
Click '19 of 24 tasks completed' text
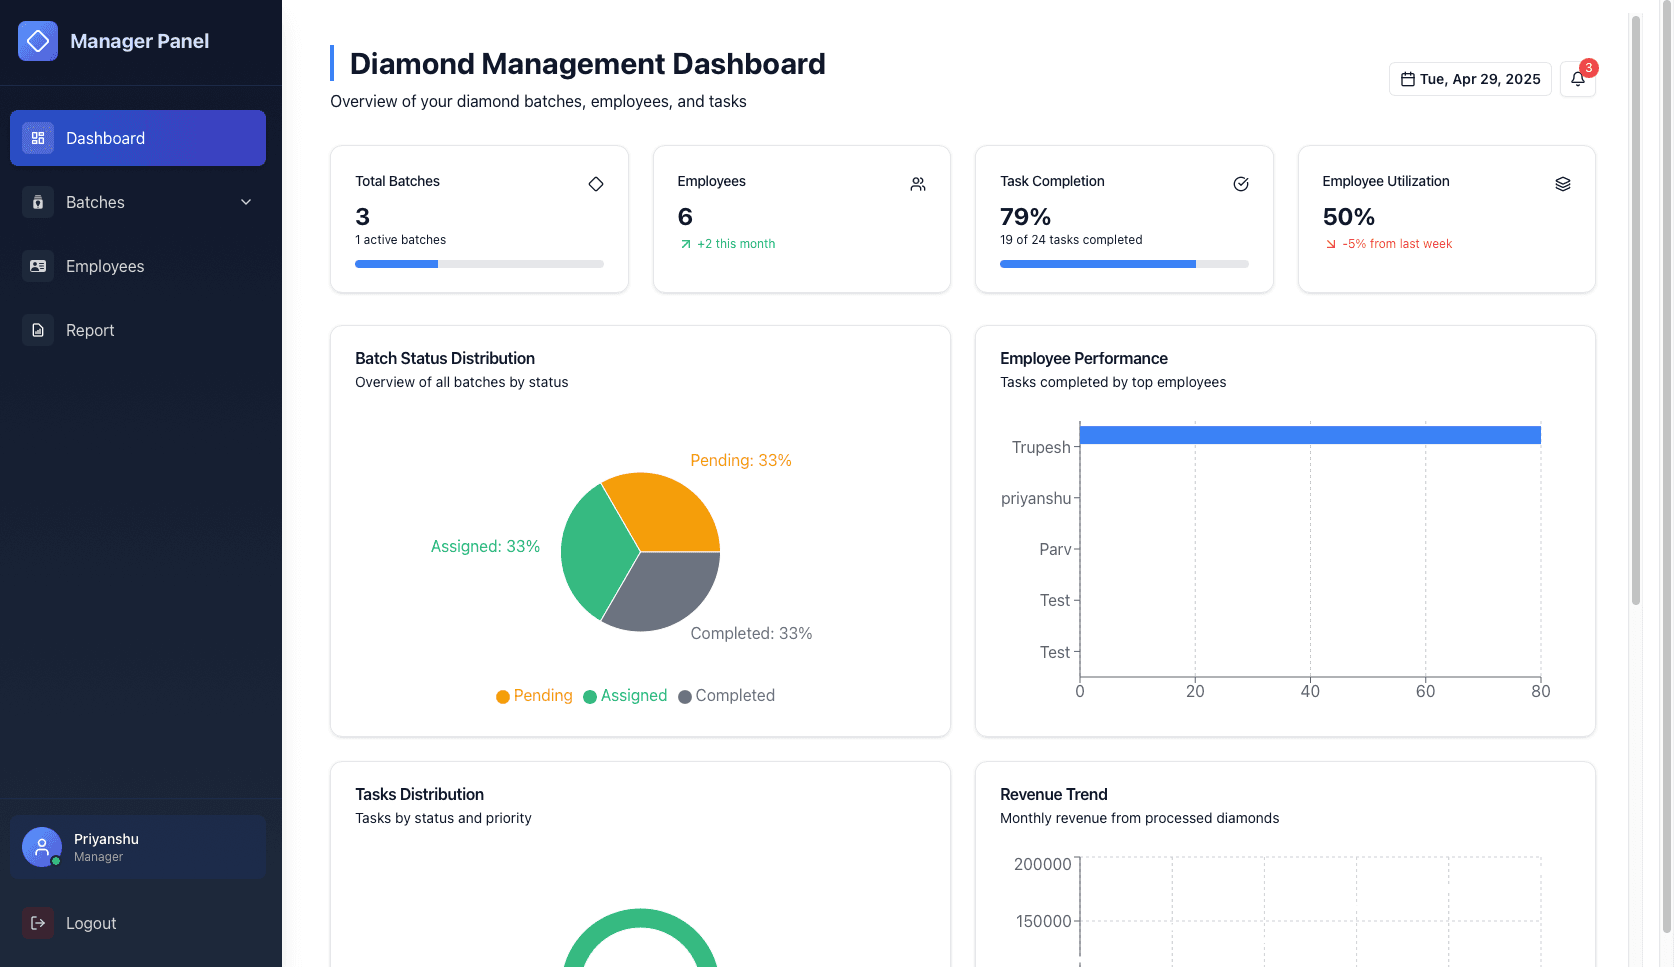[x=1071, y=240]
